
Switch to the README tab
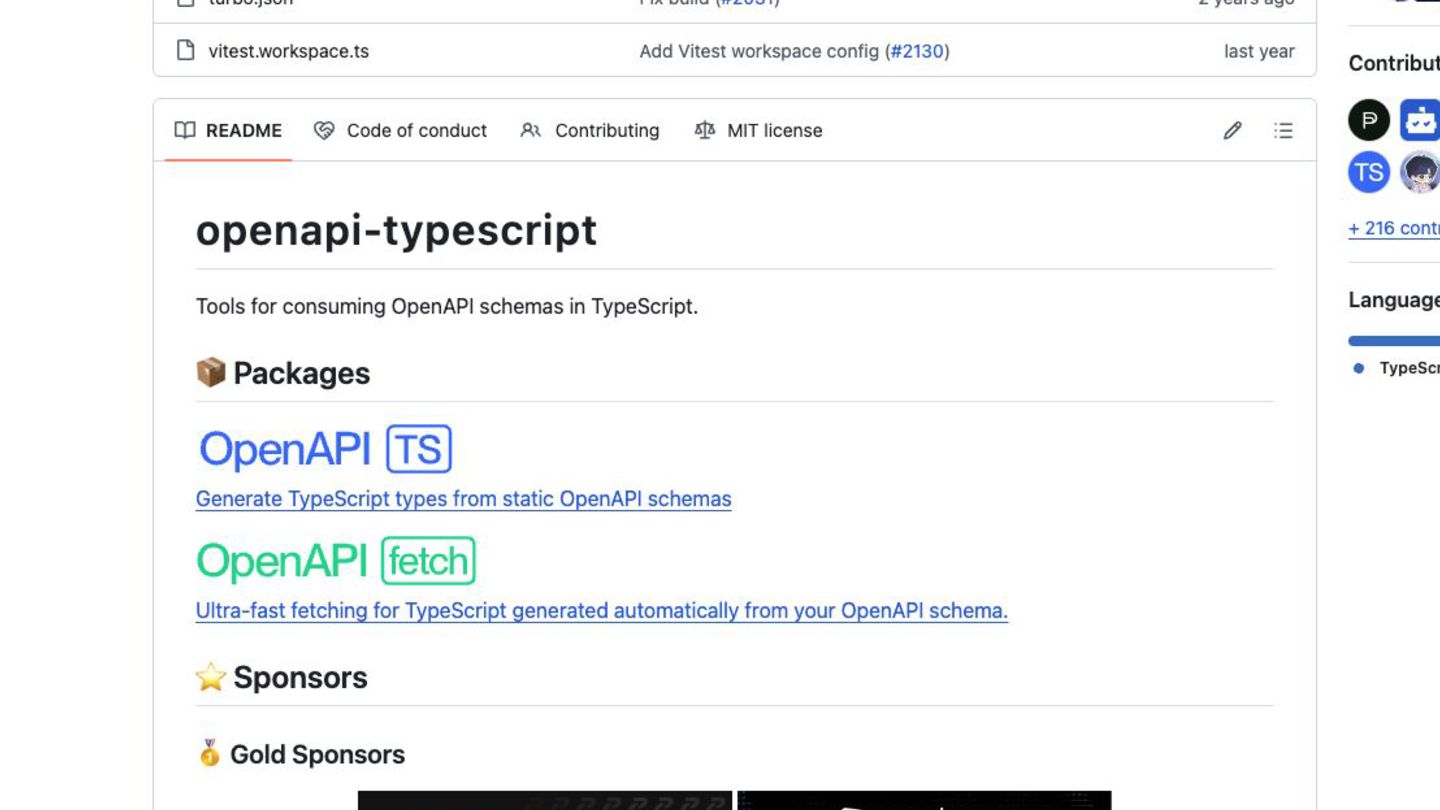point(228,130)
